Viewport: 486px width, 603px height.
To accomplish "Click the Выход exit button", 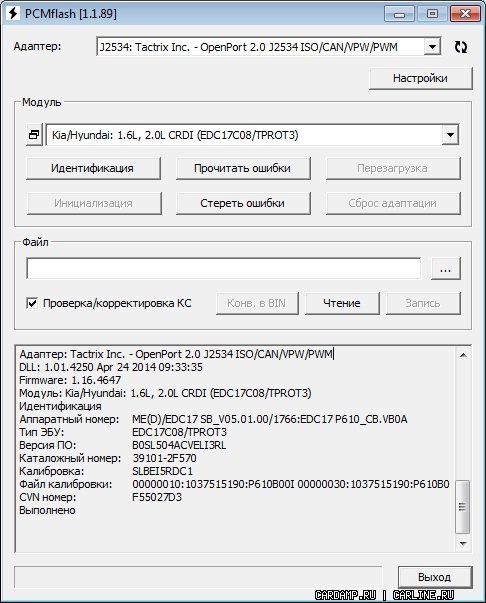I will click(x=435, y=577).
